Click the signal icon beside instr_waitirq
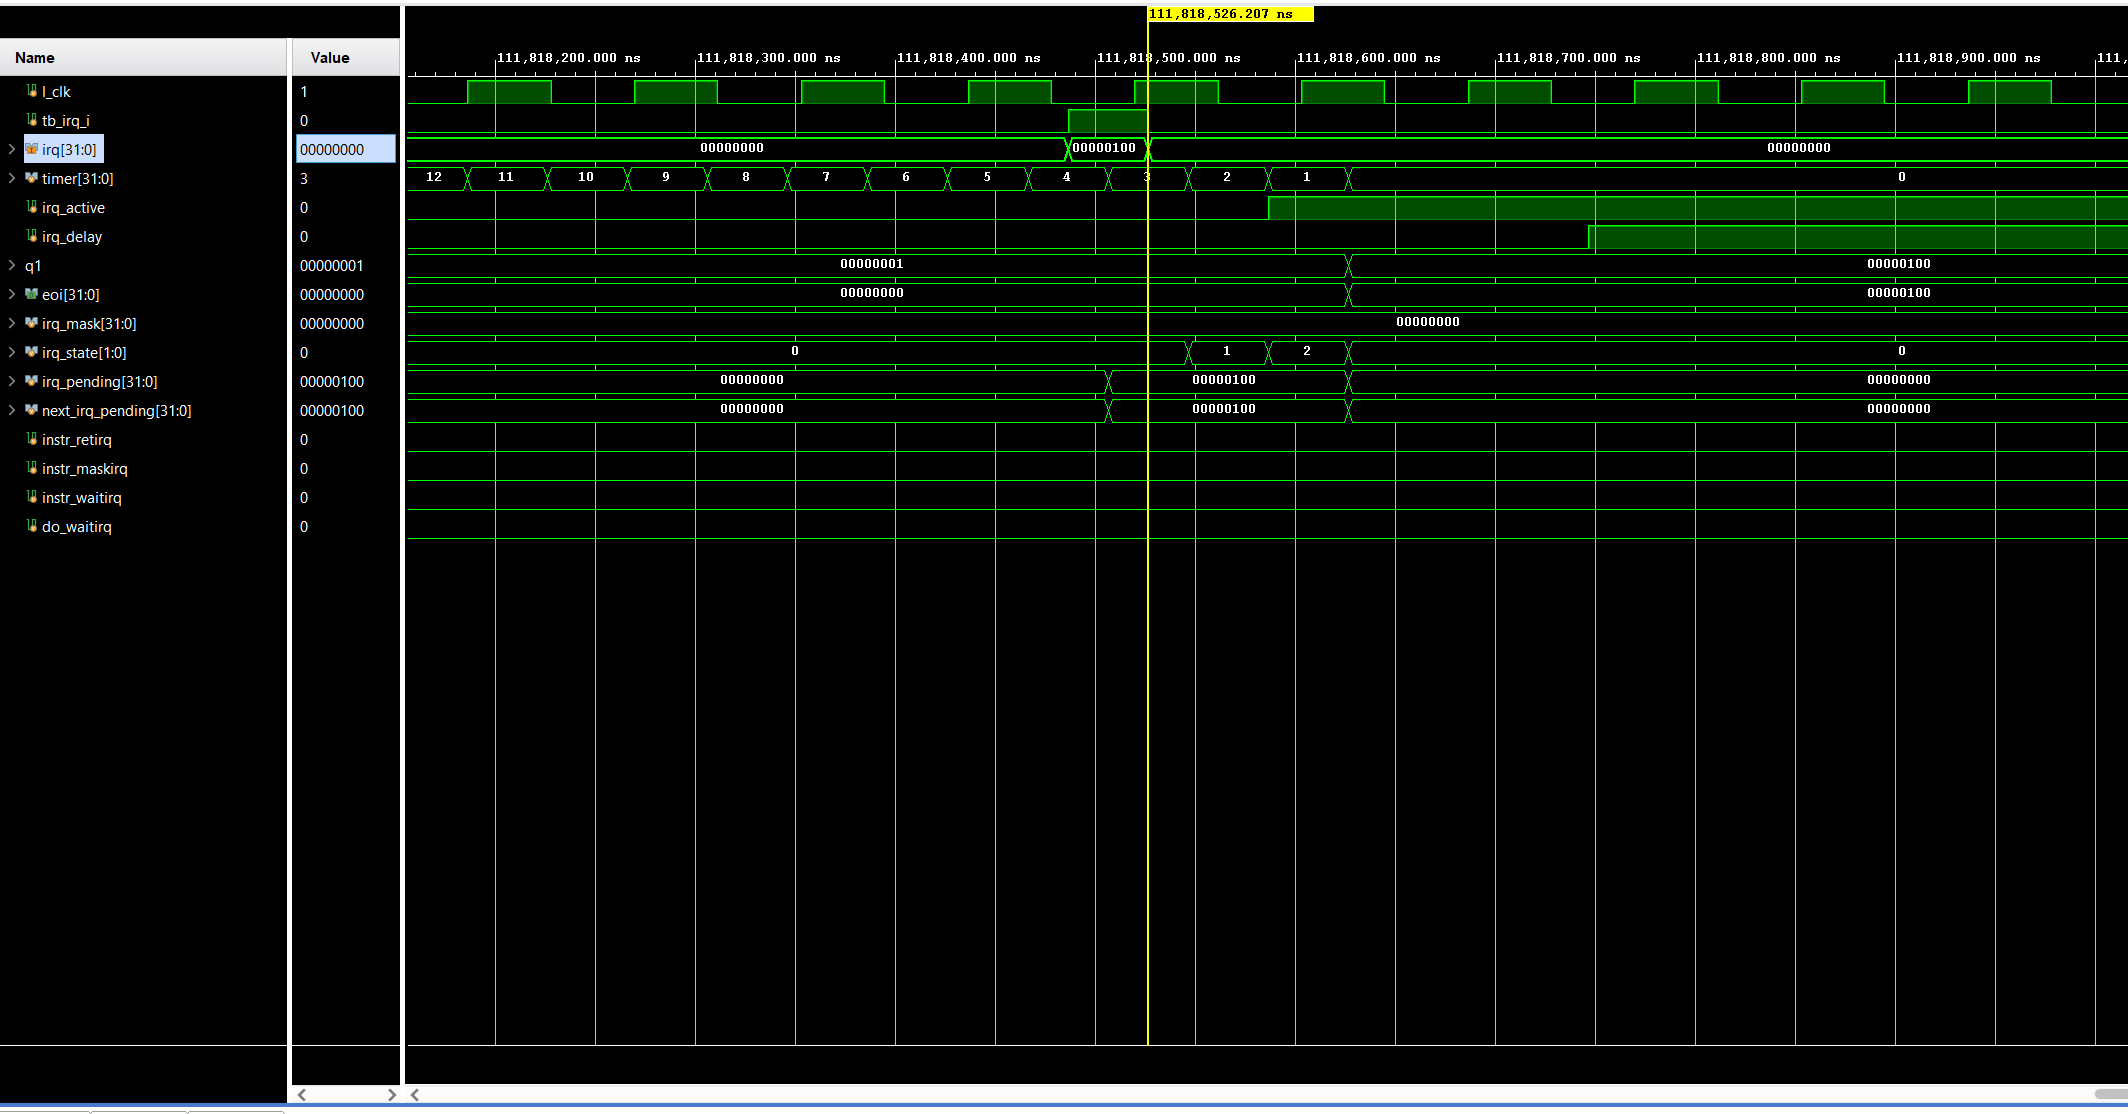Screen dimensions: 2128x1114 point(30,498)
